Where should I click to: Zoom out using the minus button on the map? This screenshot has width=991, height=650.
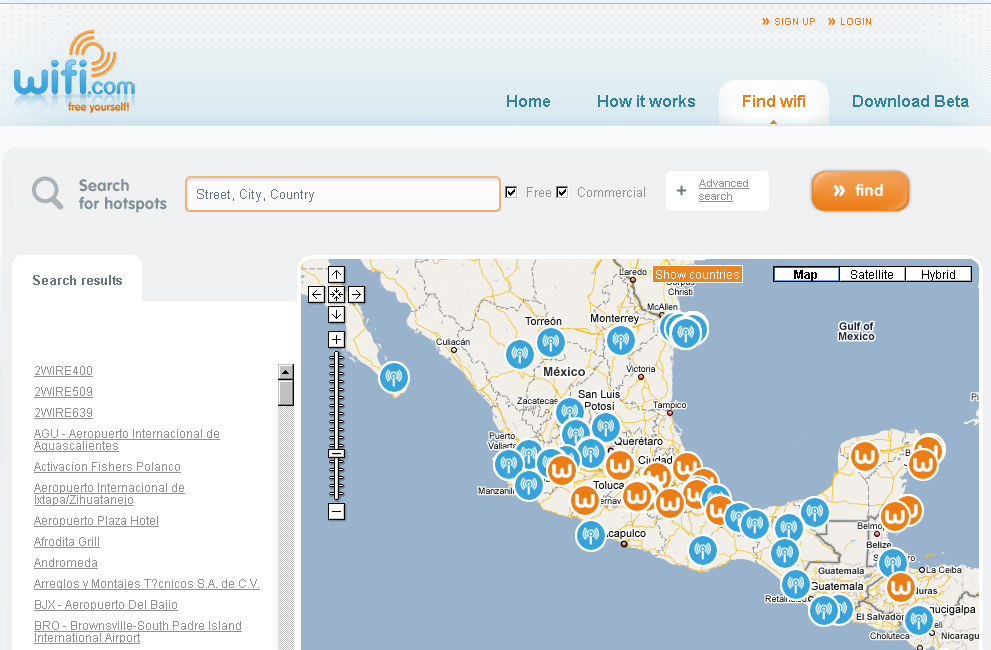pyautogui.click(x=336, y=511)
